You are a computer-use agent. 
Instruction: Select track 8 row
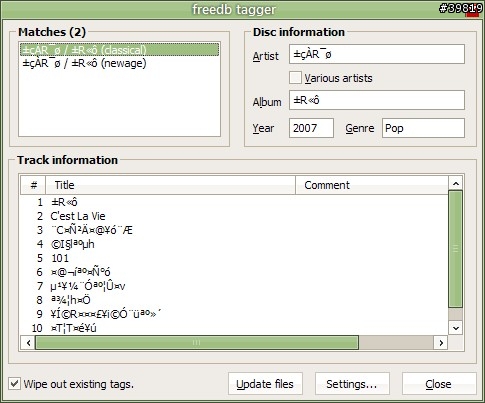click(234, 300)
